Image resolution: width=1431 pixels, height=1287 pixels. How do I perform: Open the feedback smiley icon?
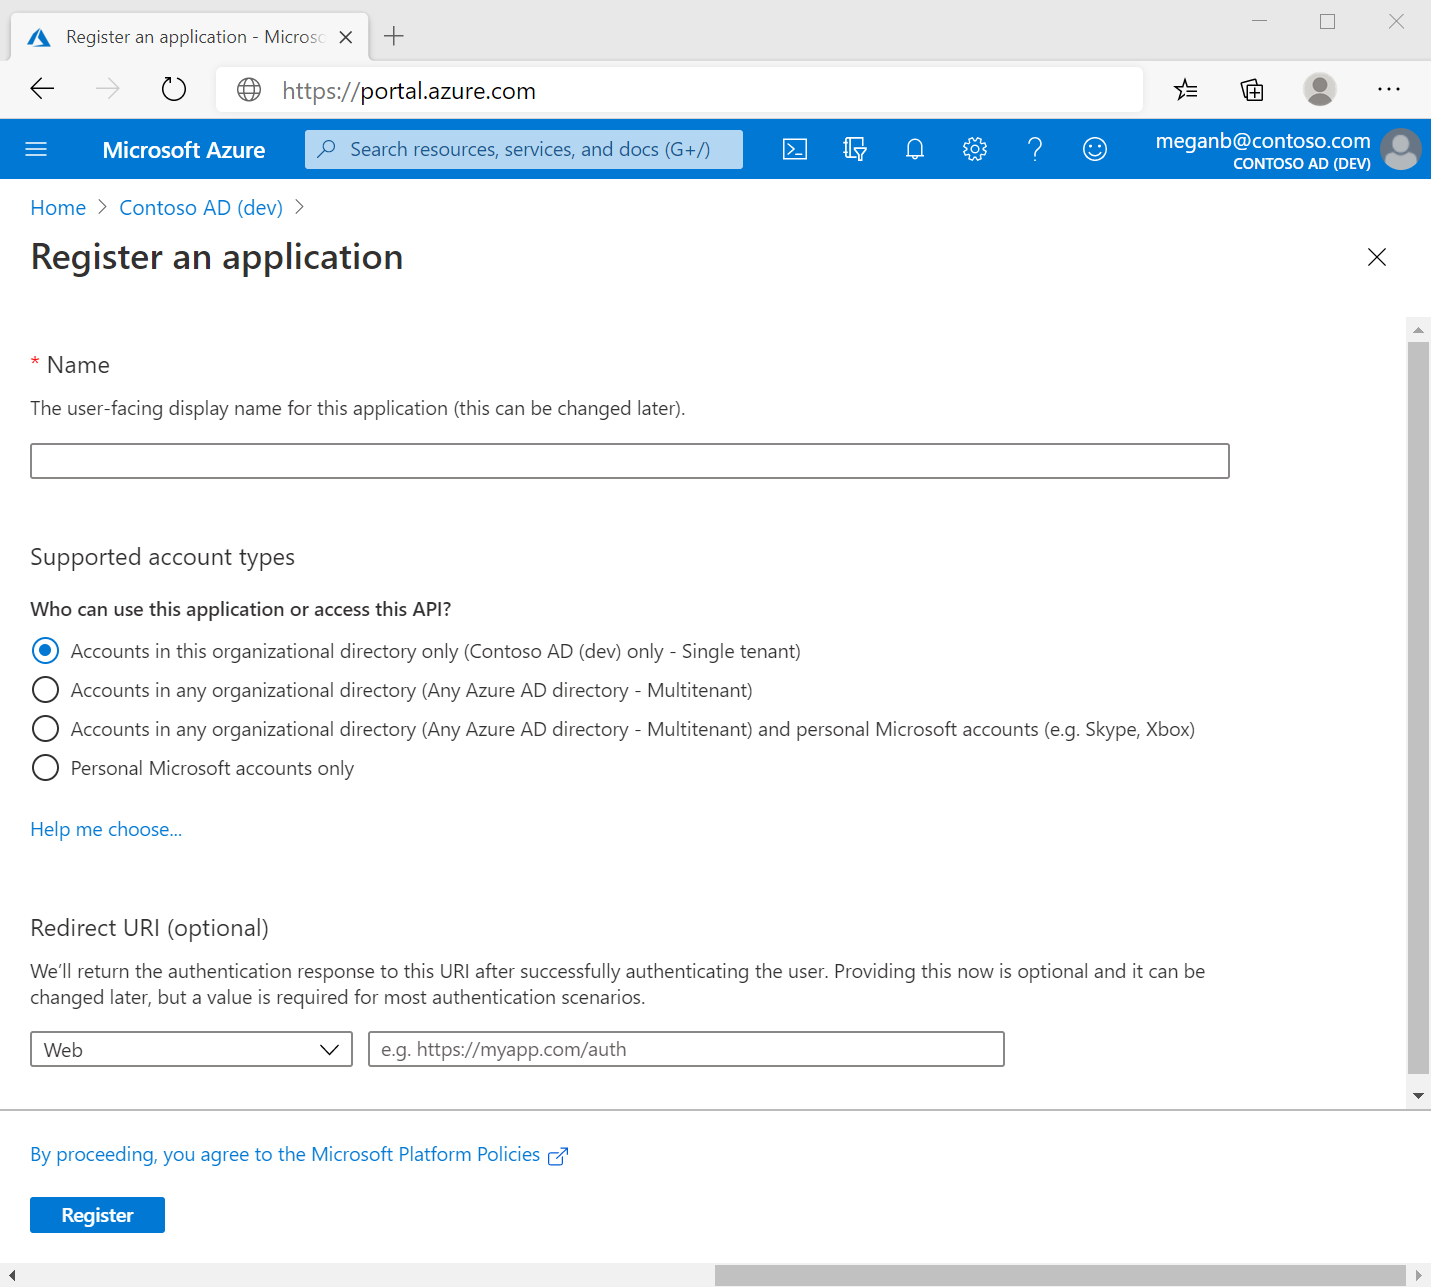click(1094, 148)
